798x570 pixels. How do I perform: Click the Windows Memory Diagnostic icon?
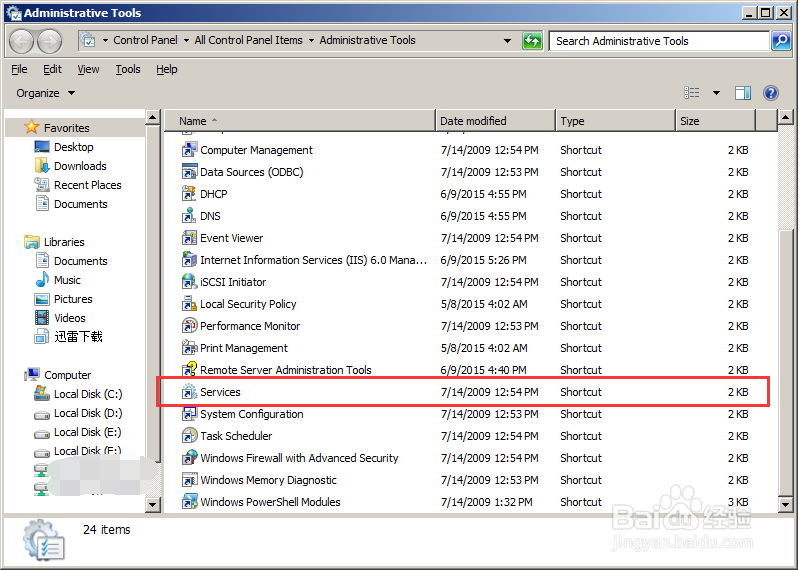coord(189,479)
